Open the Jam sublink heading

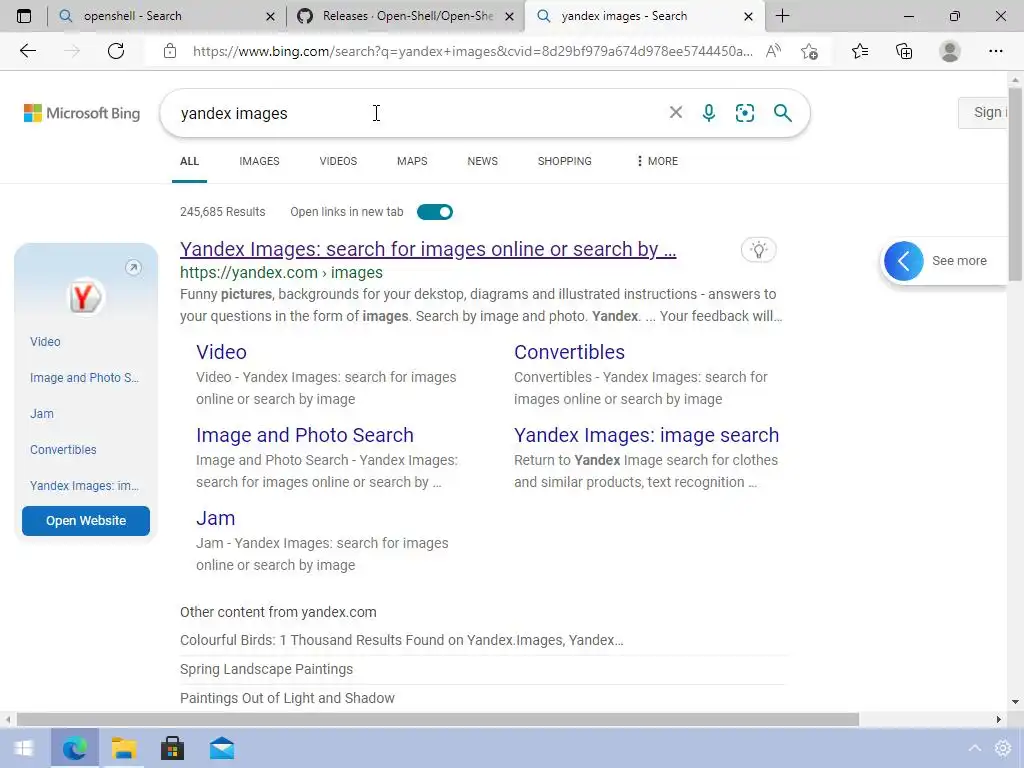216,518
